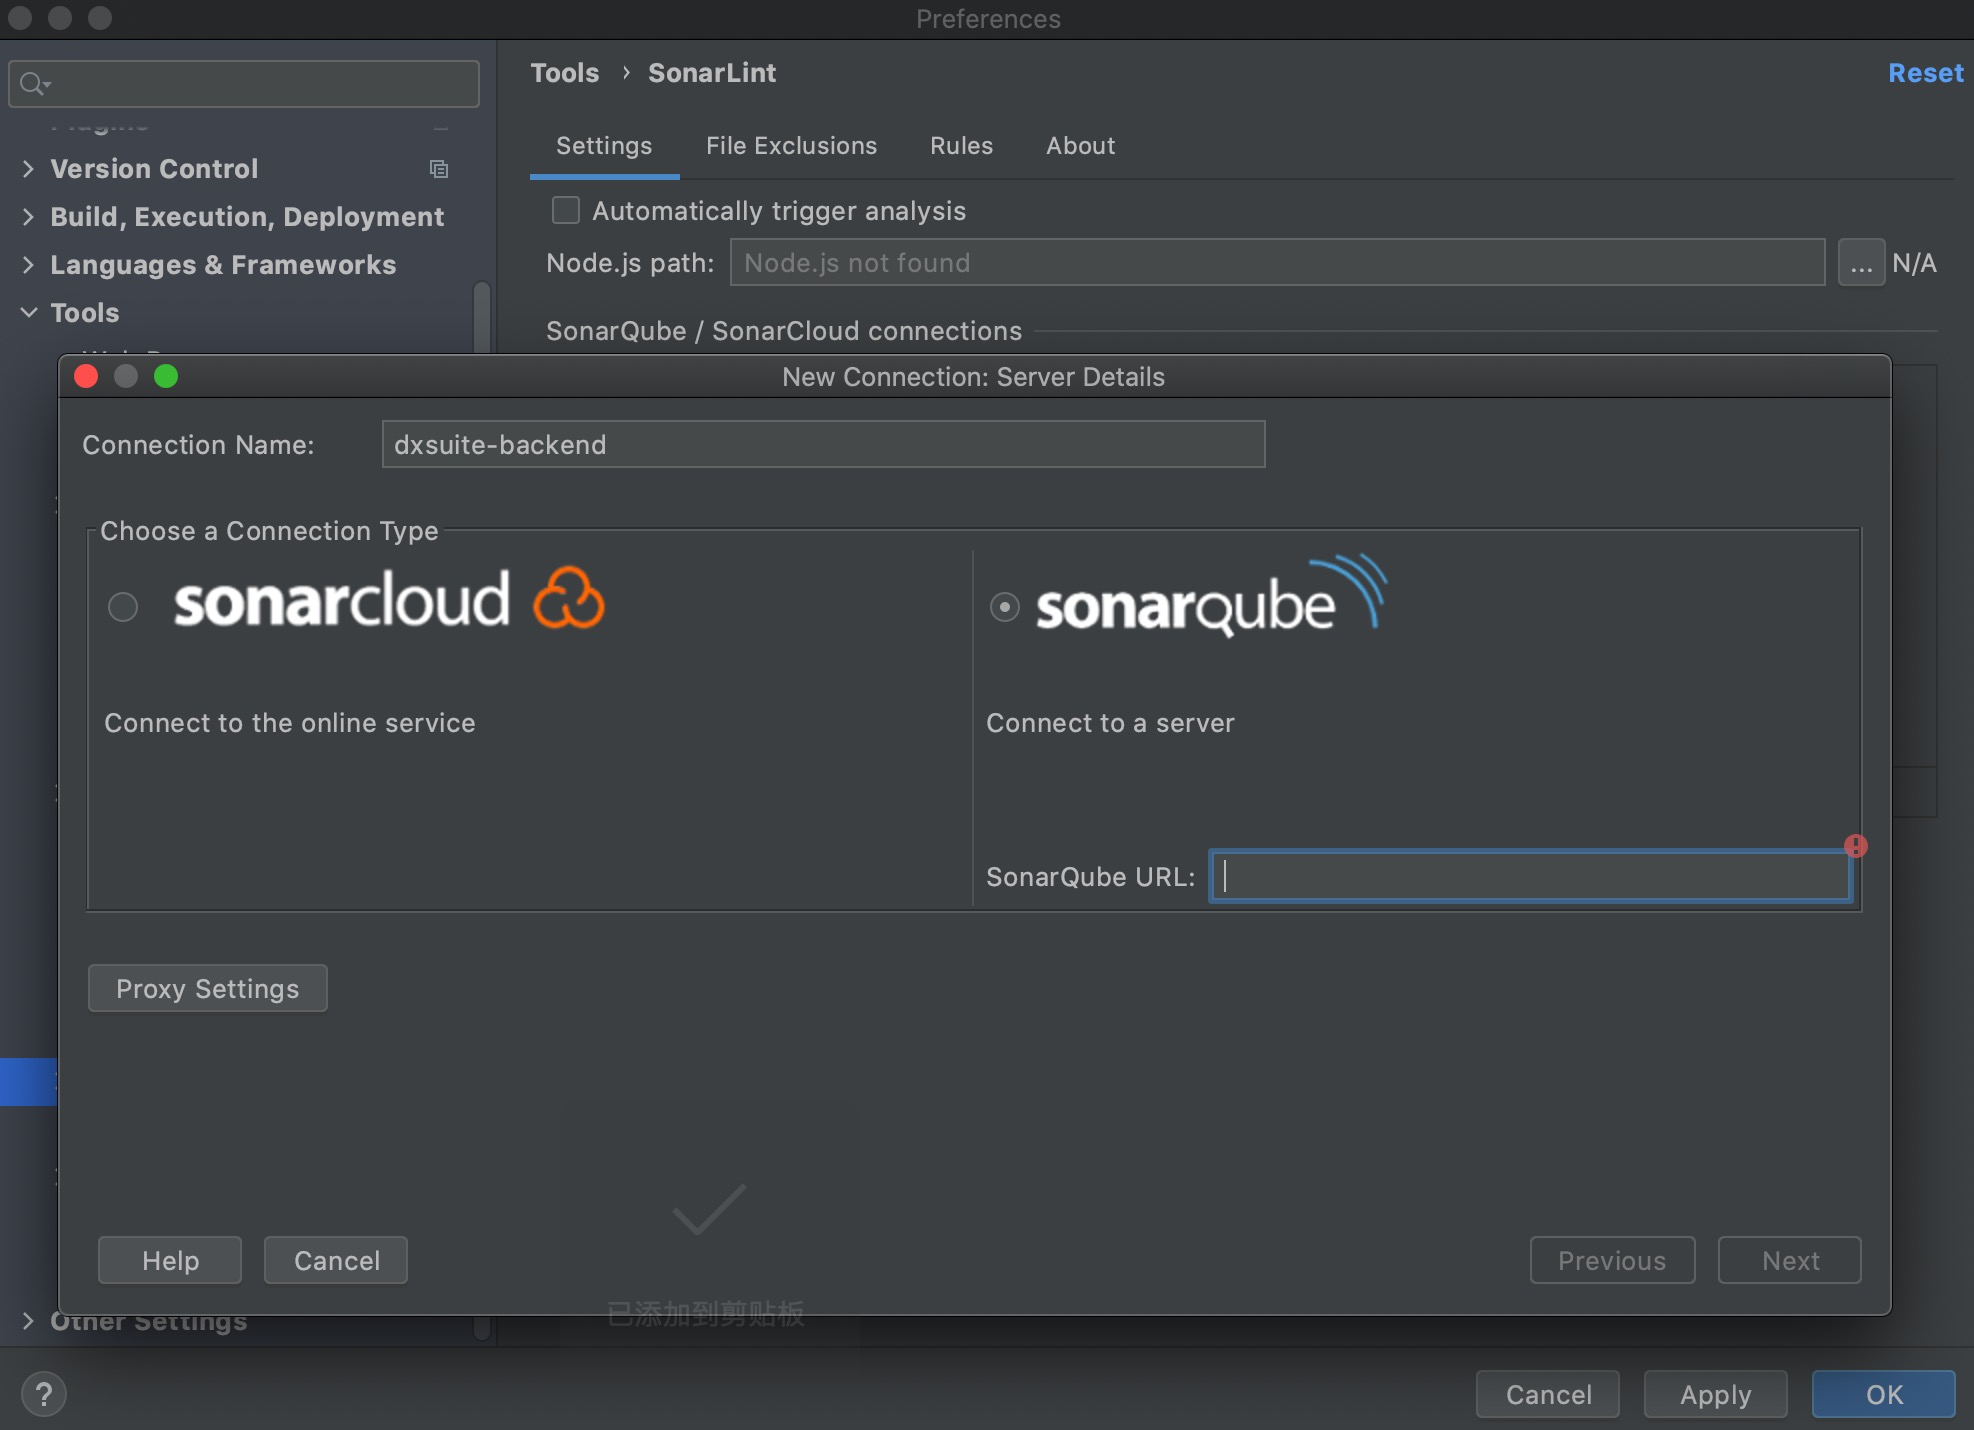1974x1430 pixels.
Task: Click the SonarQube URL error indicator icon
Action: click(x=1856, y=846)
